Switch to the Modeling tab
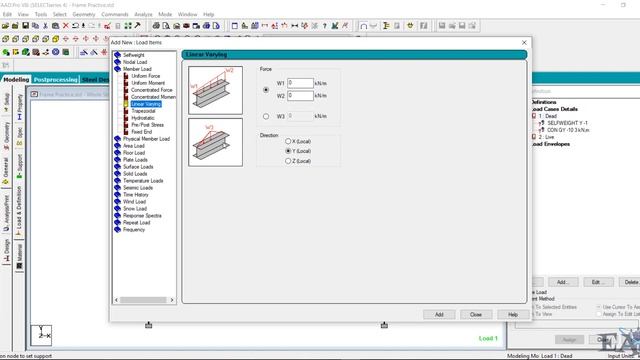The width and height of the screenshot is (640, 360). click(x=16, y=80)
